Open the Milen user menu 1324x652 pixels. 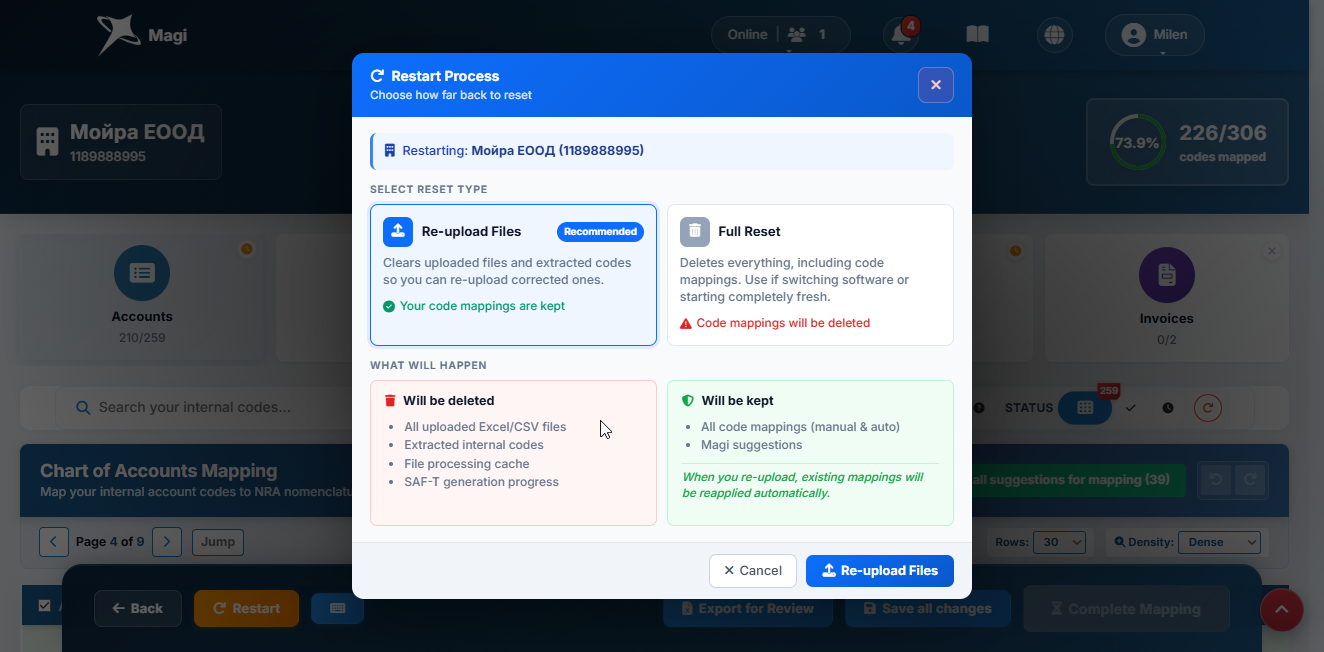coord(1154,35)
